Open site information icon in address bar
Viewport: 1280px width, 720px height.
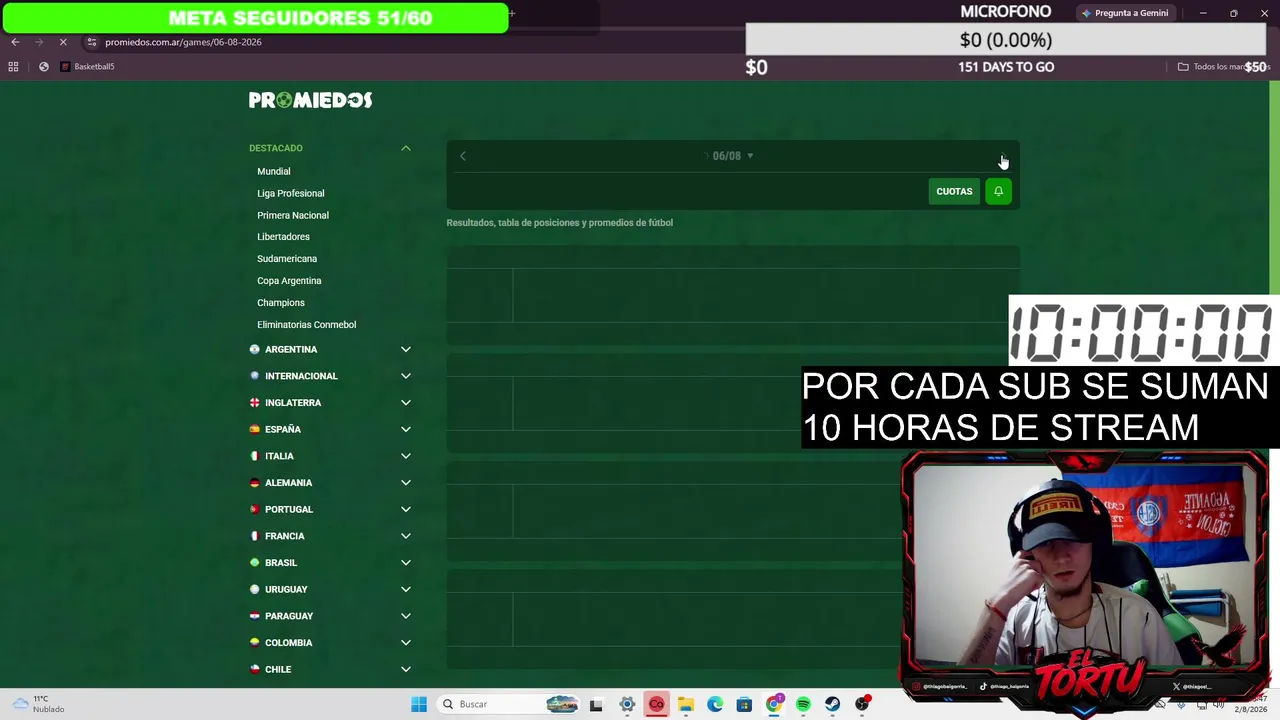[x=92, y=42]
